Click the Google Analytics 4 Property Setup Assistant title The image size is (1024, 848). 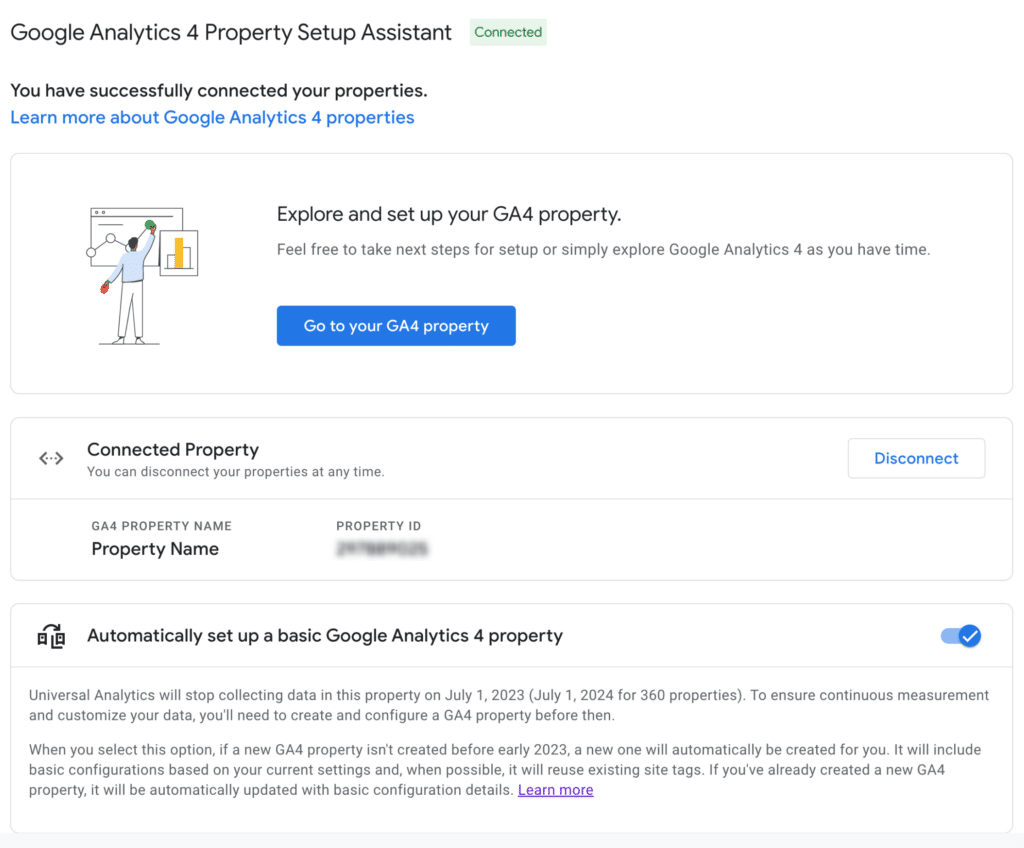coord(230,32)
